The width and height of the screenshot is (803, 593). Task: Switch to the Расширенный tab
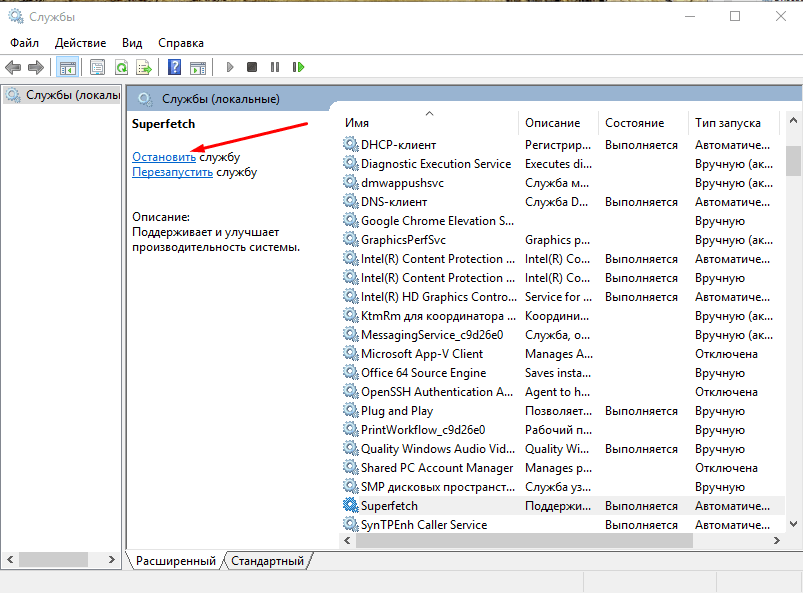coord(176,561)
